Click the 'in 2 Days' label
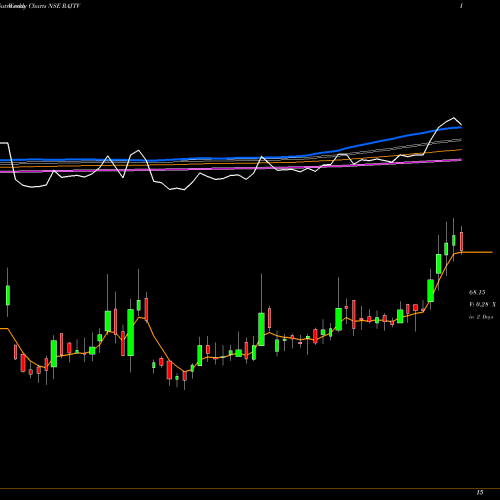 pyautogui.click(x=481, y=317)
